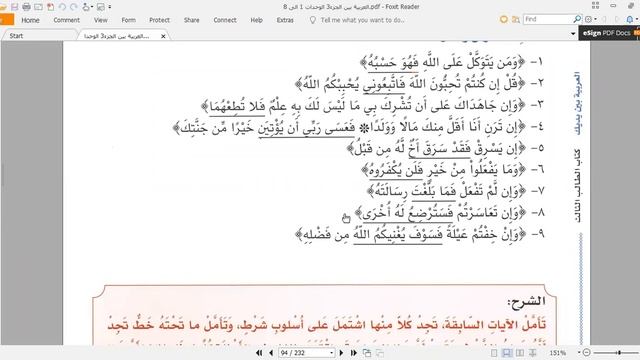Image resolution: width=640 pixels, height=360 pixels.
Task: Open the Help ribbon tab
Action: [256, 20]
